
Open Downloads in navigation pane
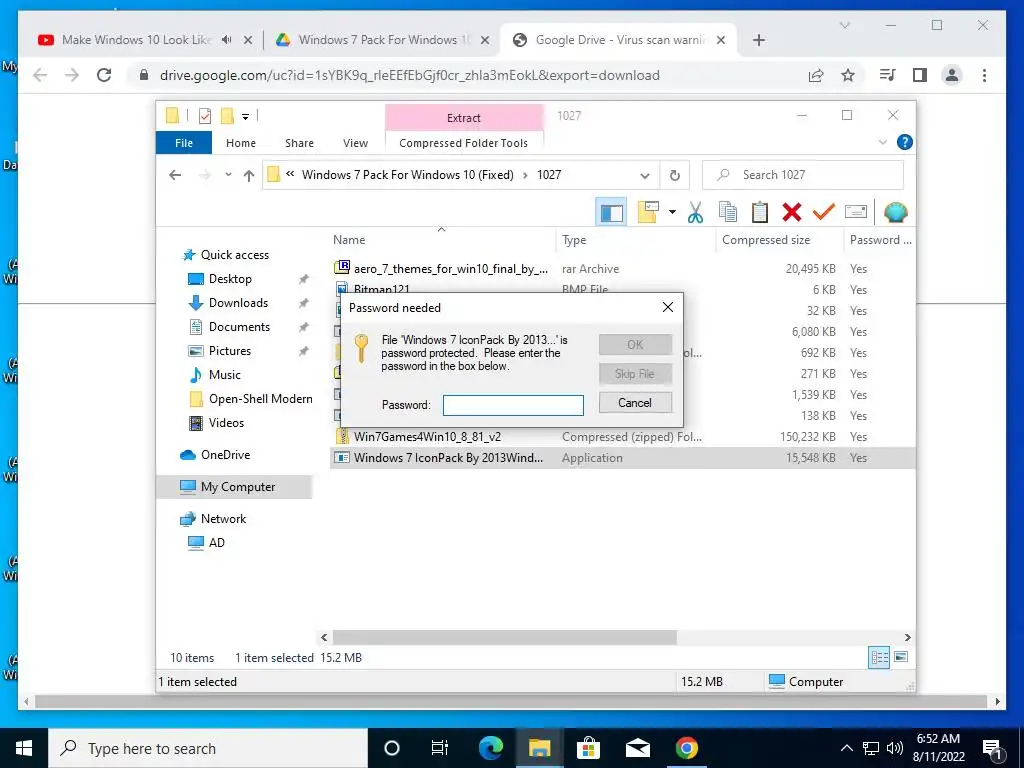[x=238, y=303]
